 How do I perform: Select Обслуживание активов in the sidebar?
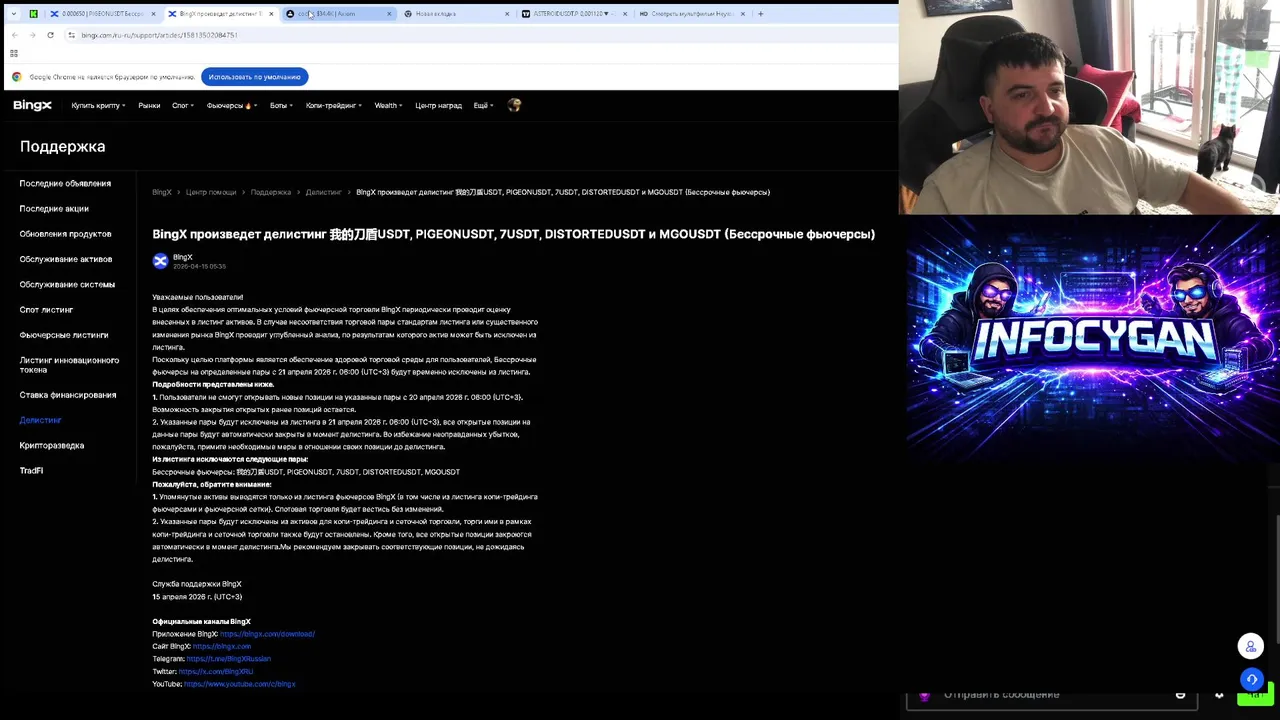coord(66,259)
